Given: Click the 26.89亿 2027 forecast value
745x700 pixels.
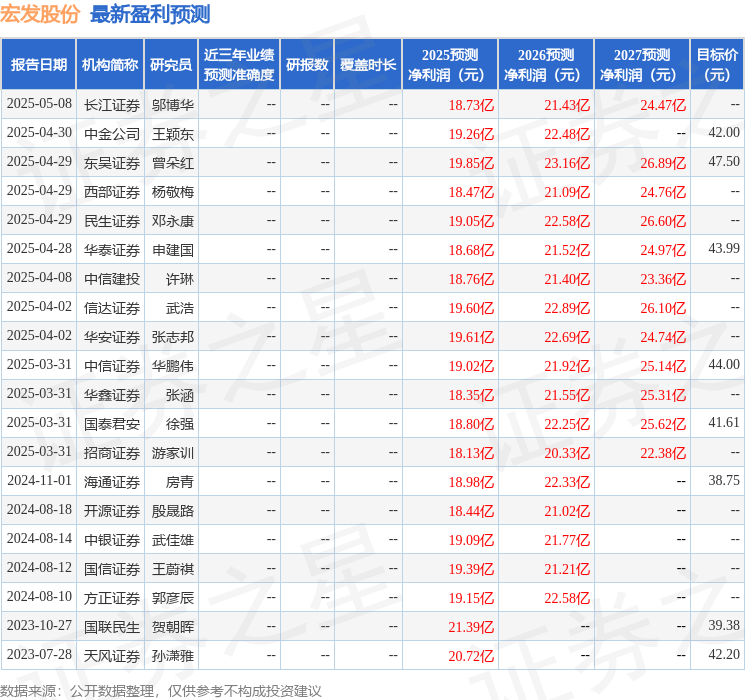Looking at the screenshot, I should [663, 162].
